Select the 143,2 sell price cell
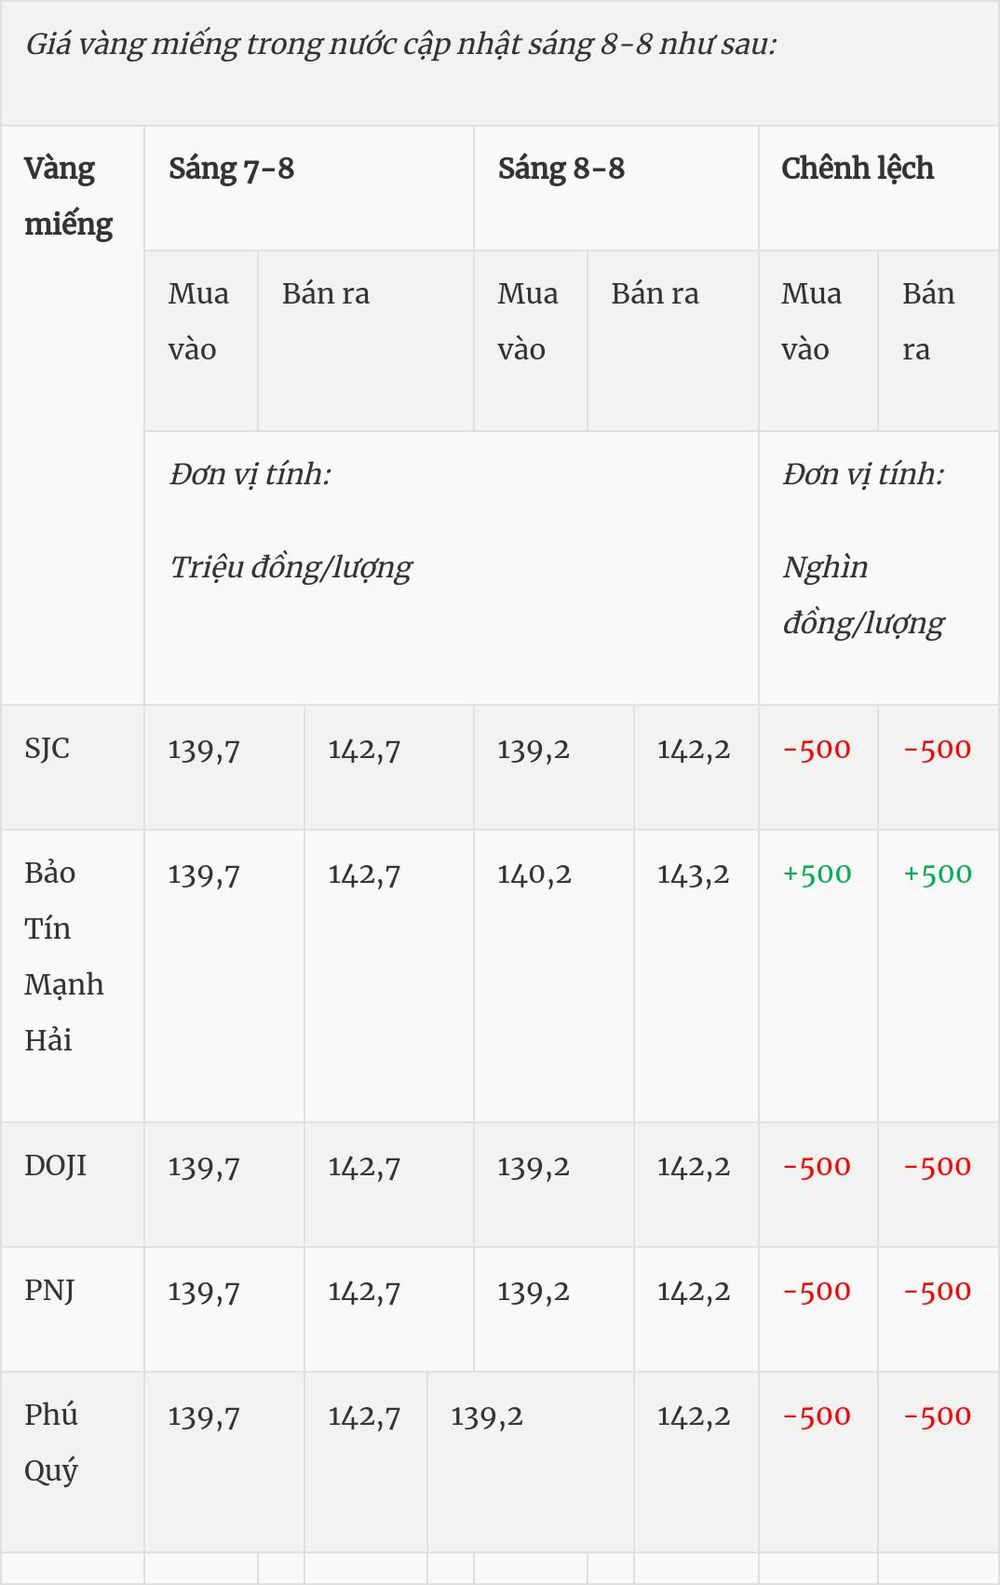 coord(696,976)
